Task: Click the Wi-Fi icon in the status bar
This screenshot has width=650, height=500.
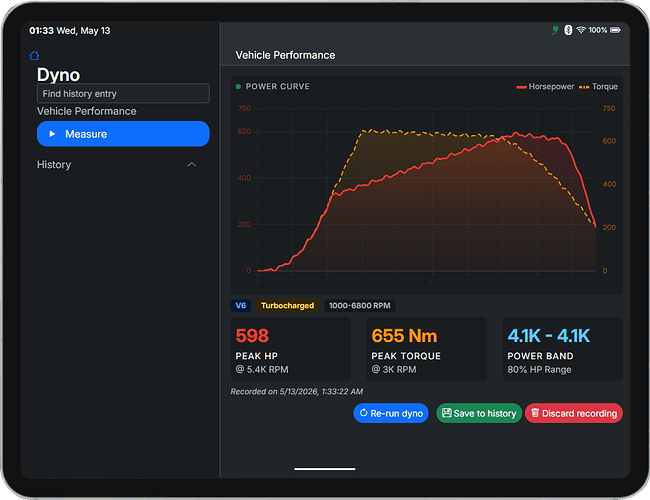Action: pyautogui.click(x=581, y=30)
